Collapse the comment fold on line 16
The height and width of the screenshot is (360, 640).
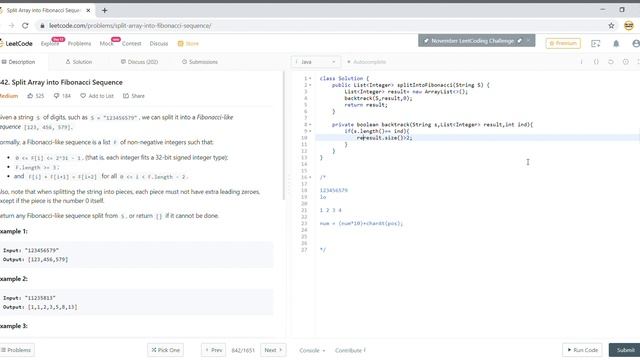click(x=310, y=177)
